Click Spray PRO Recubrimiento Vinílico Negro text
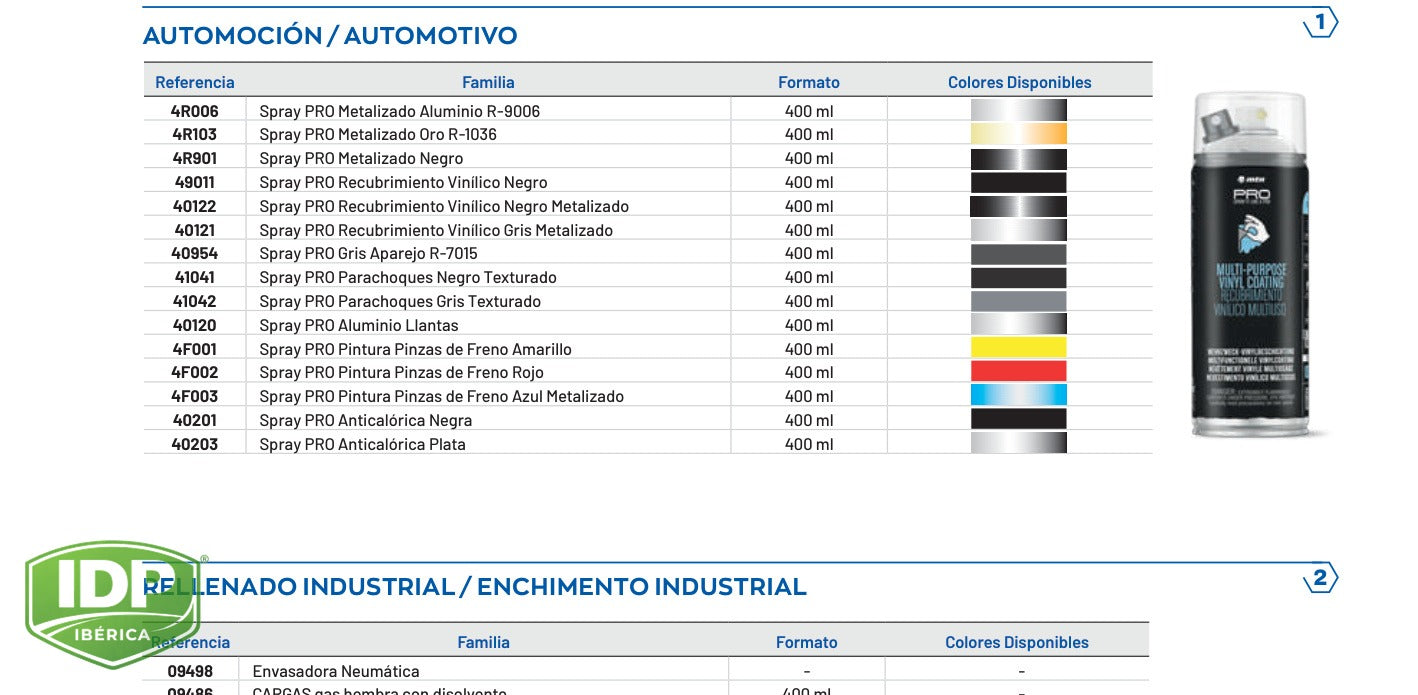 point(404,182)
